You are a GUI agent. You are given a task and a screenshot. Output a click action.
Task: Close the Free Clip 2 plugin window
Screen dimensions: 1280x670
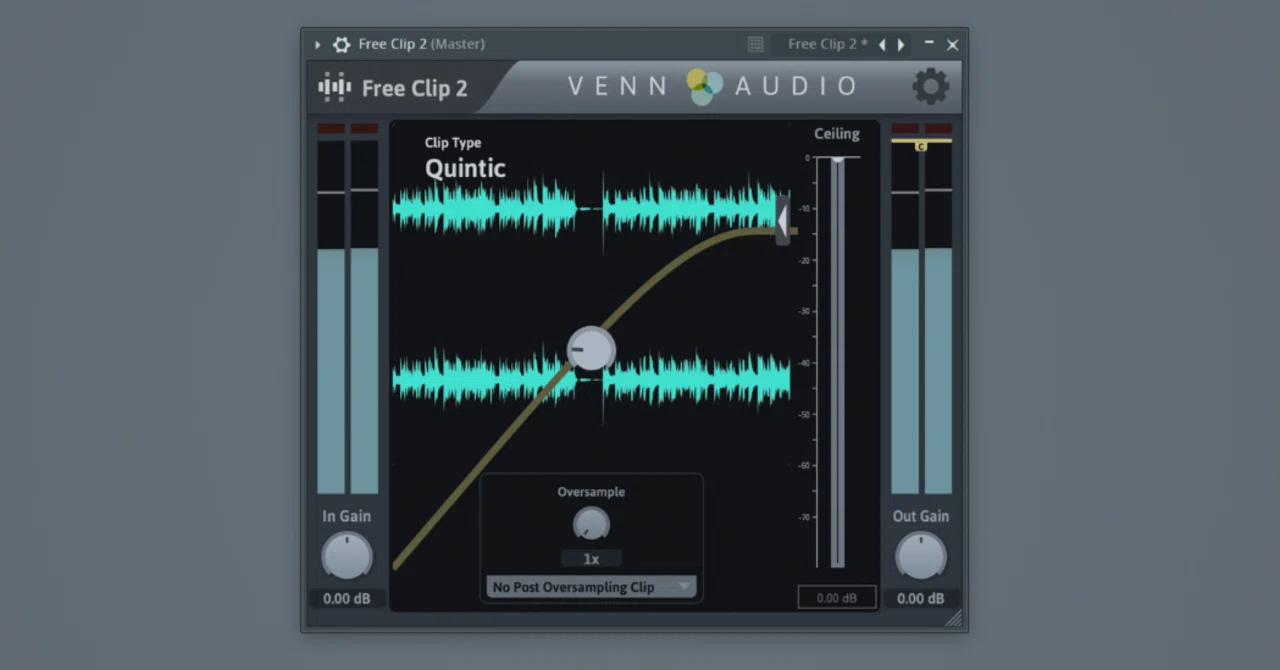(952, 44)
